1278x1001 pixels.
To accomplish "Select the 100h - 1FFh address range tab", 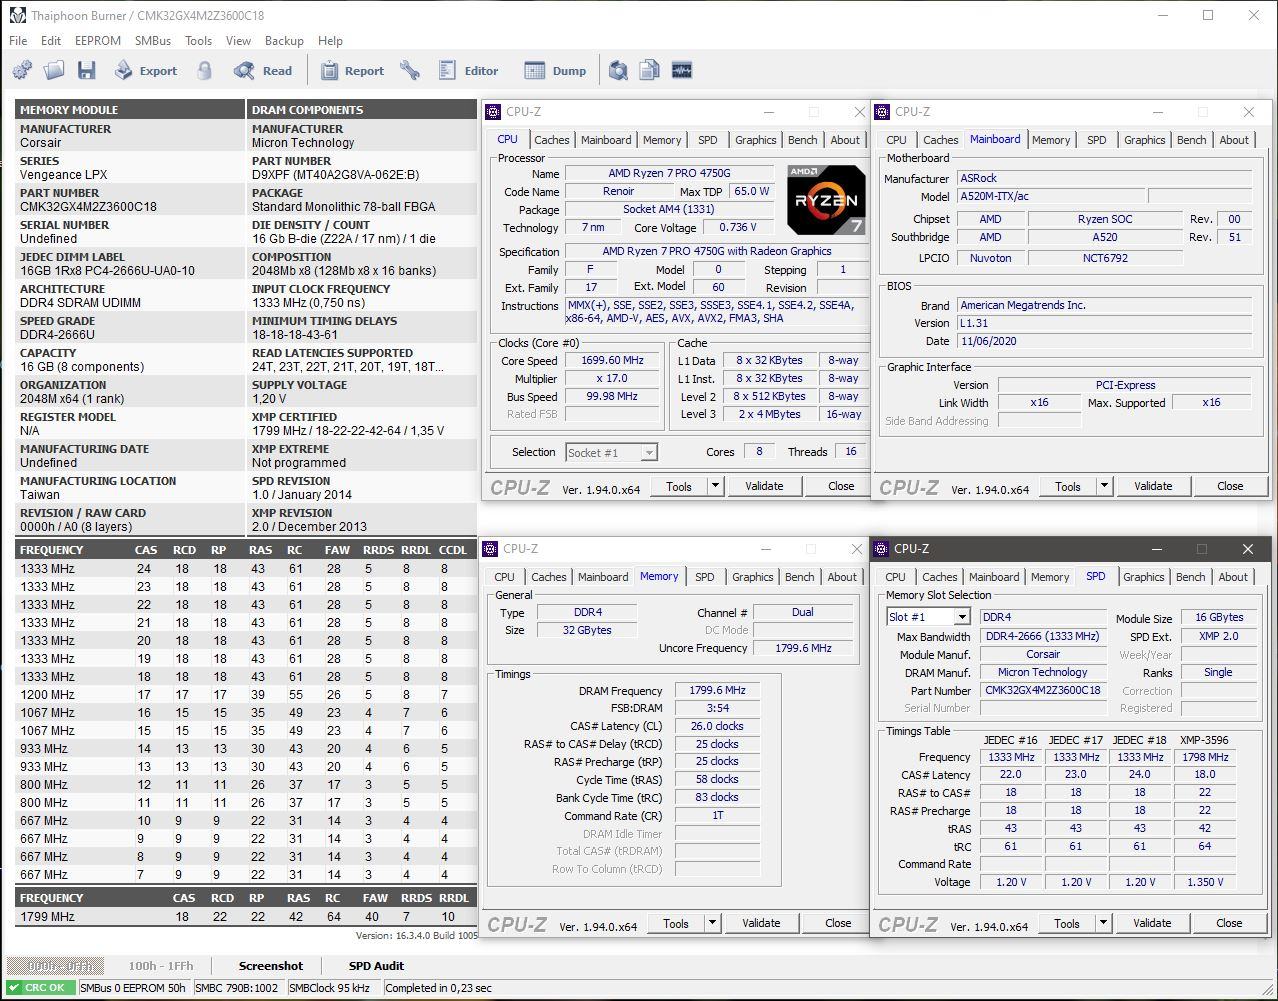I will (x=161, y=966).
